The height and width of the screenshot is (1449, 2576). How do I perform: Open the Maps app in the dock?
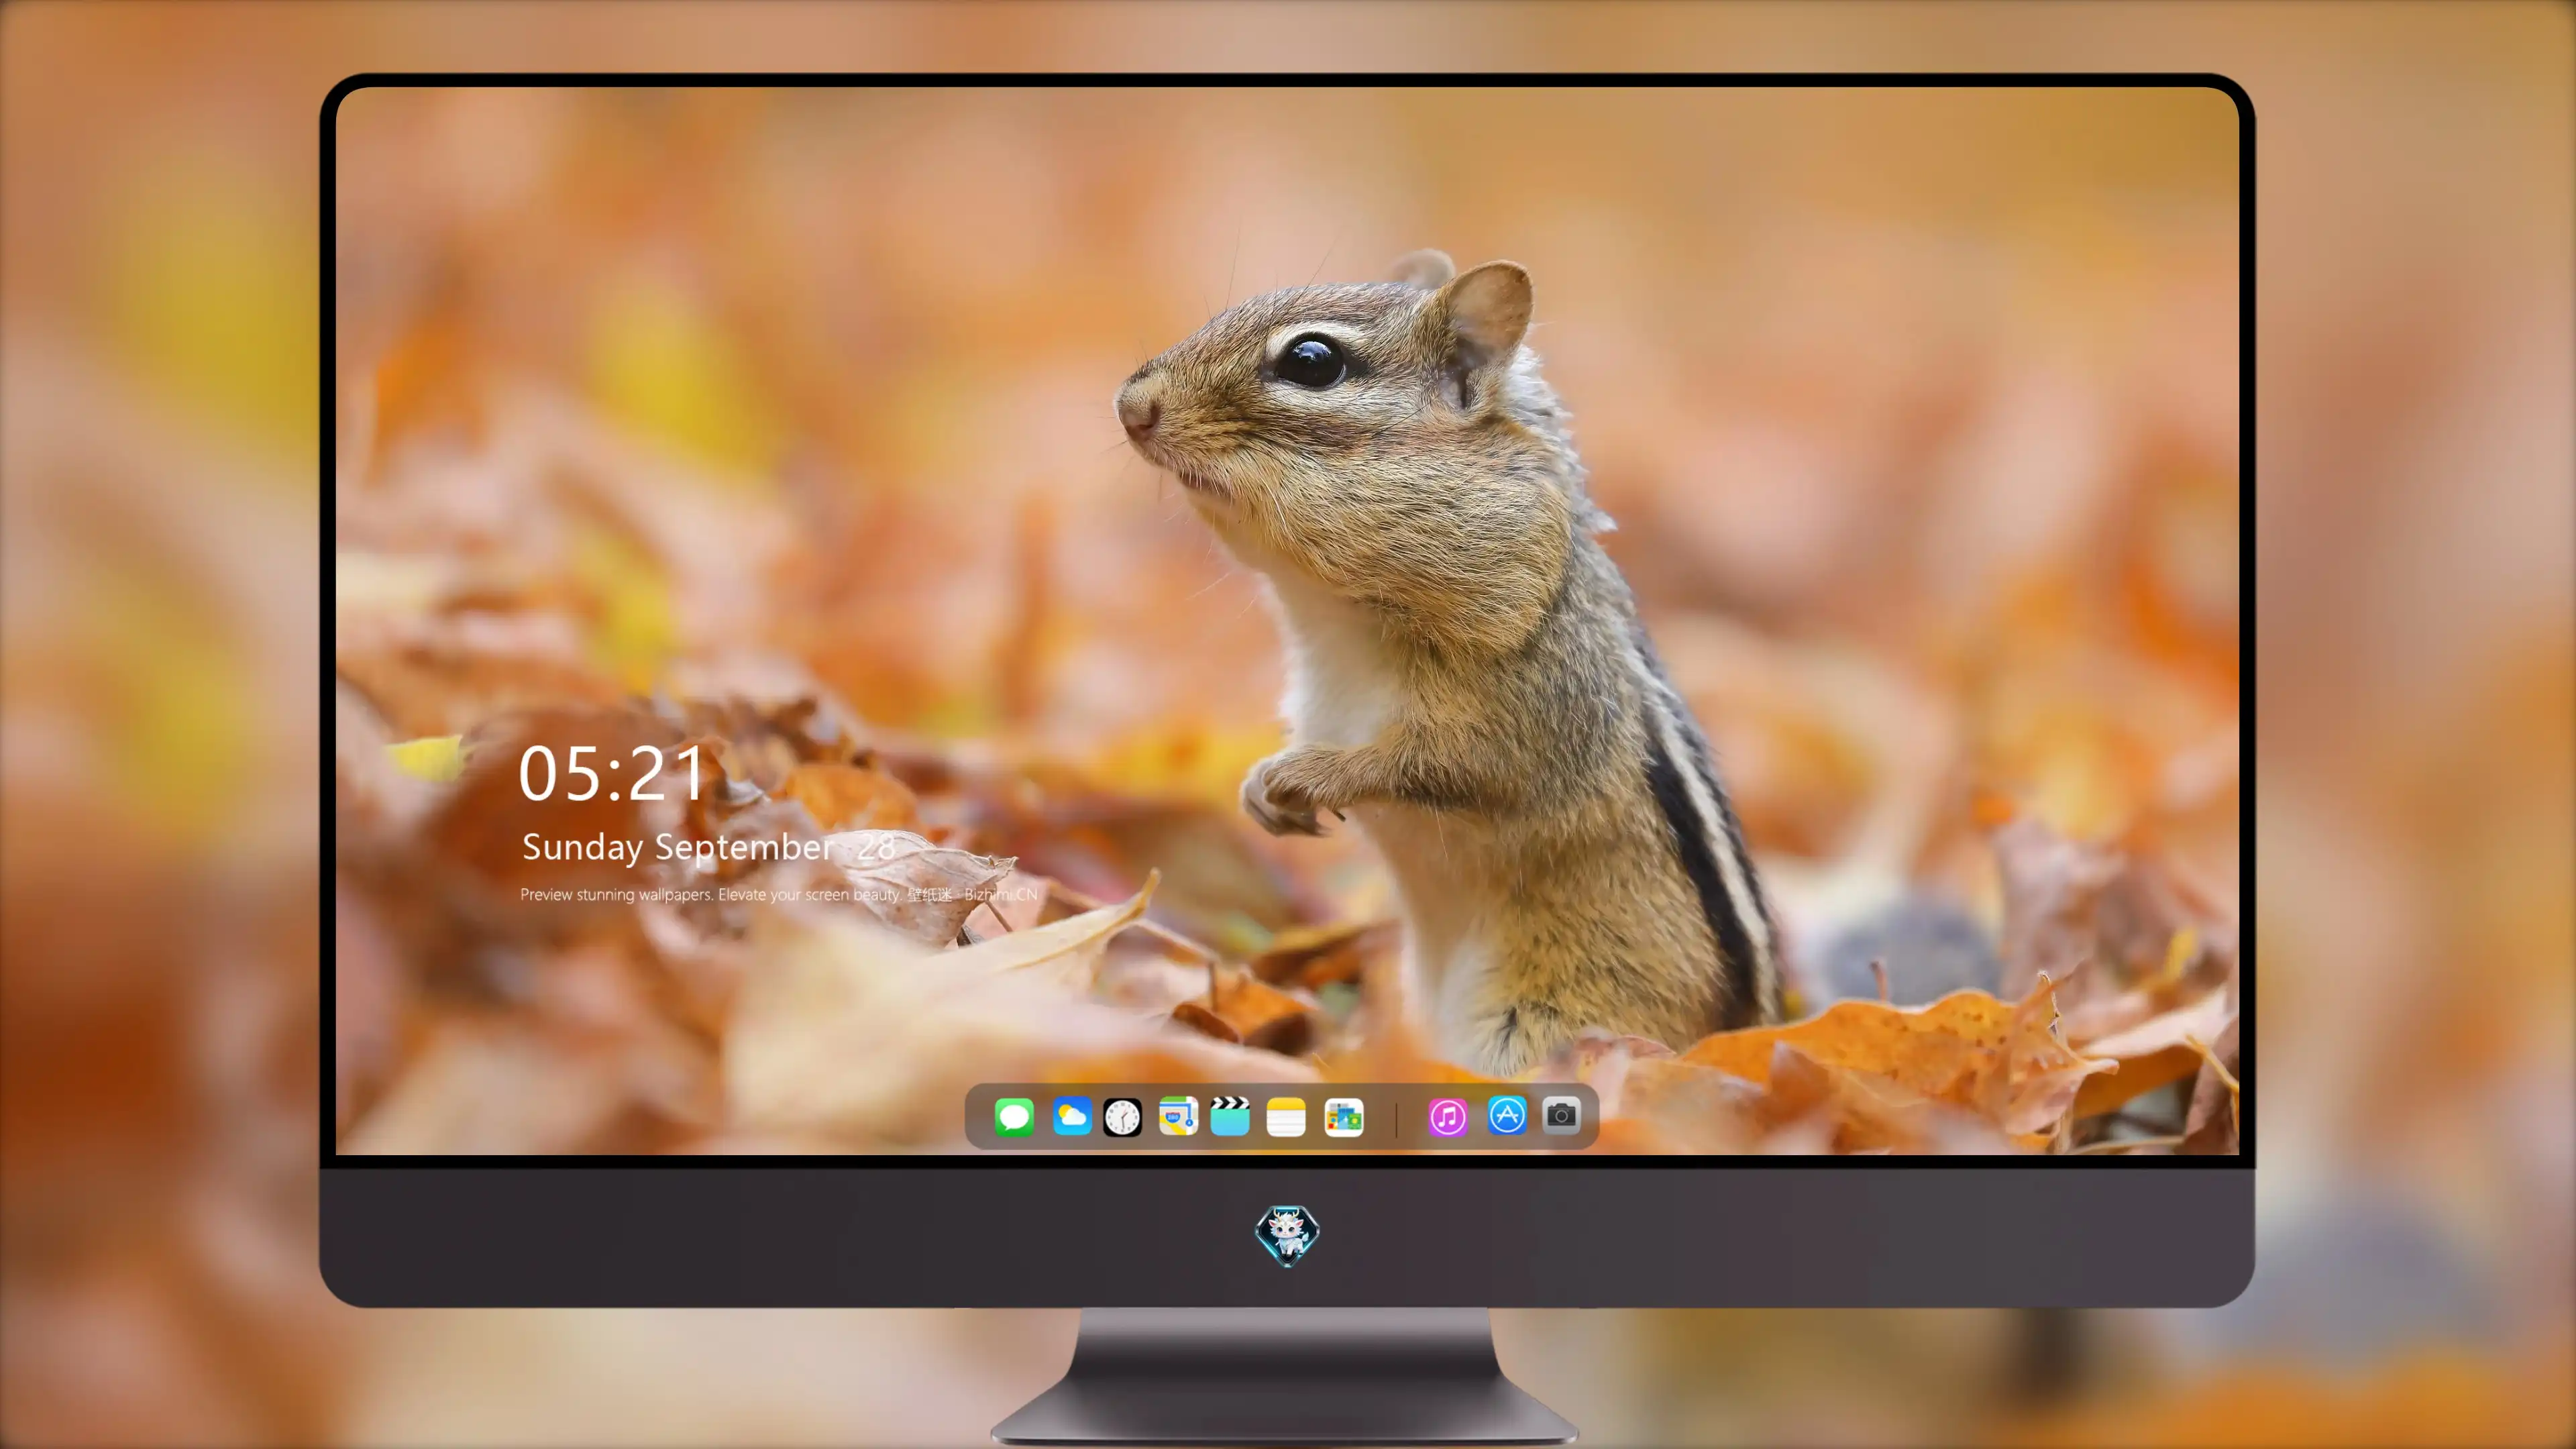click(x=1178, y=1116)
